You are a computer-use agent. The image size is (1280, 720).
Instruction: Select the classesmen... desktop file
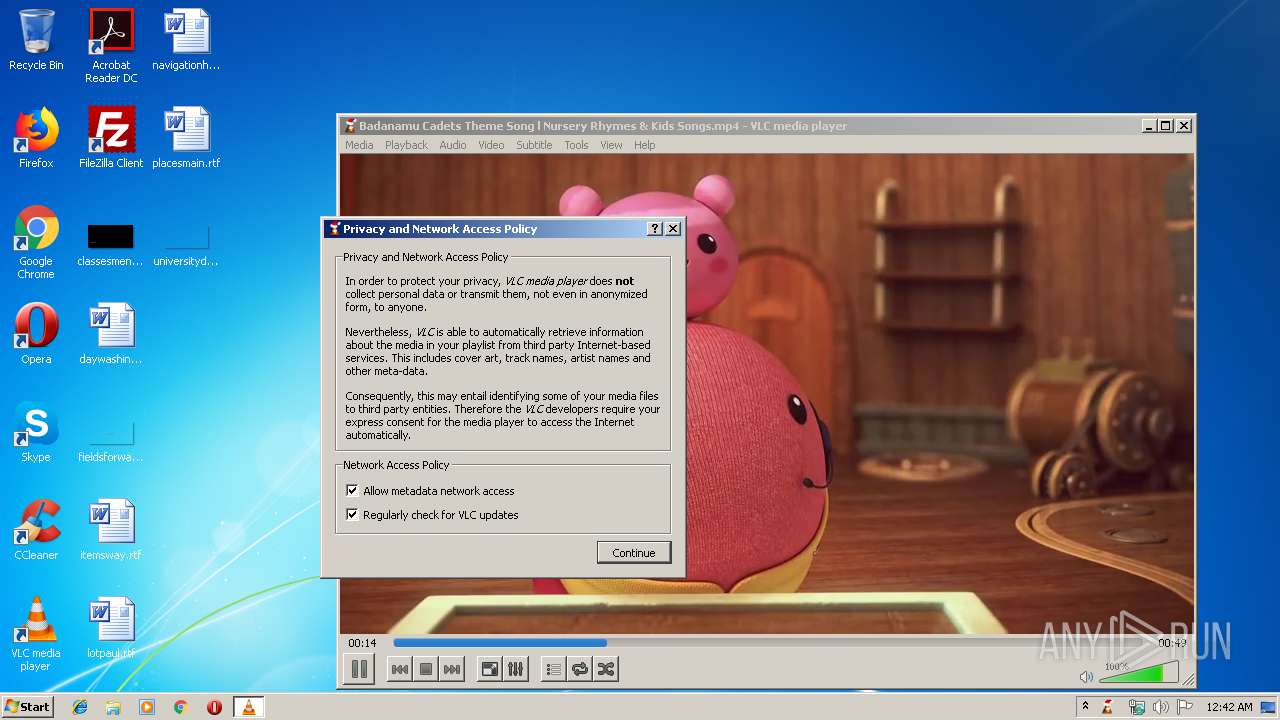coord(111,243)
